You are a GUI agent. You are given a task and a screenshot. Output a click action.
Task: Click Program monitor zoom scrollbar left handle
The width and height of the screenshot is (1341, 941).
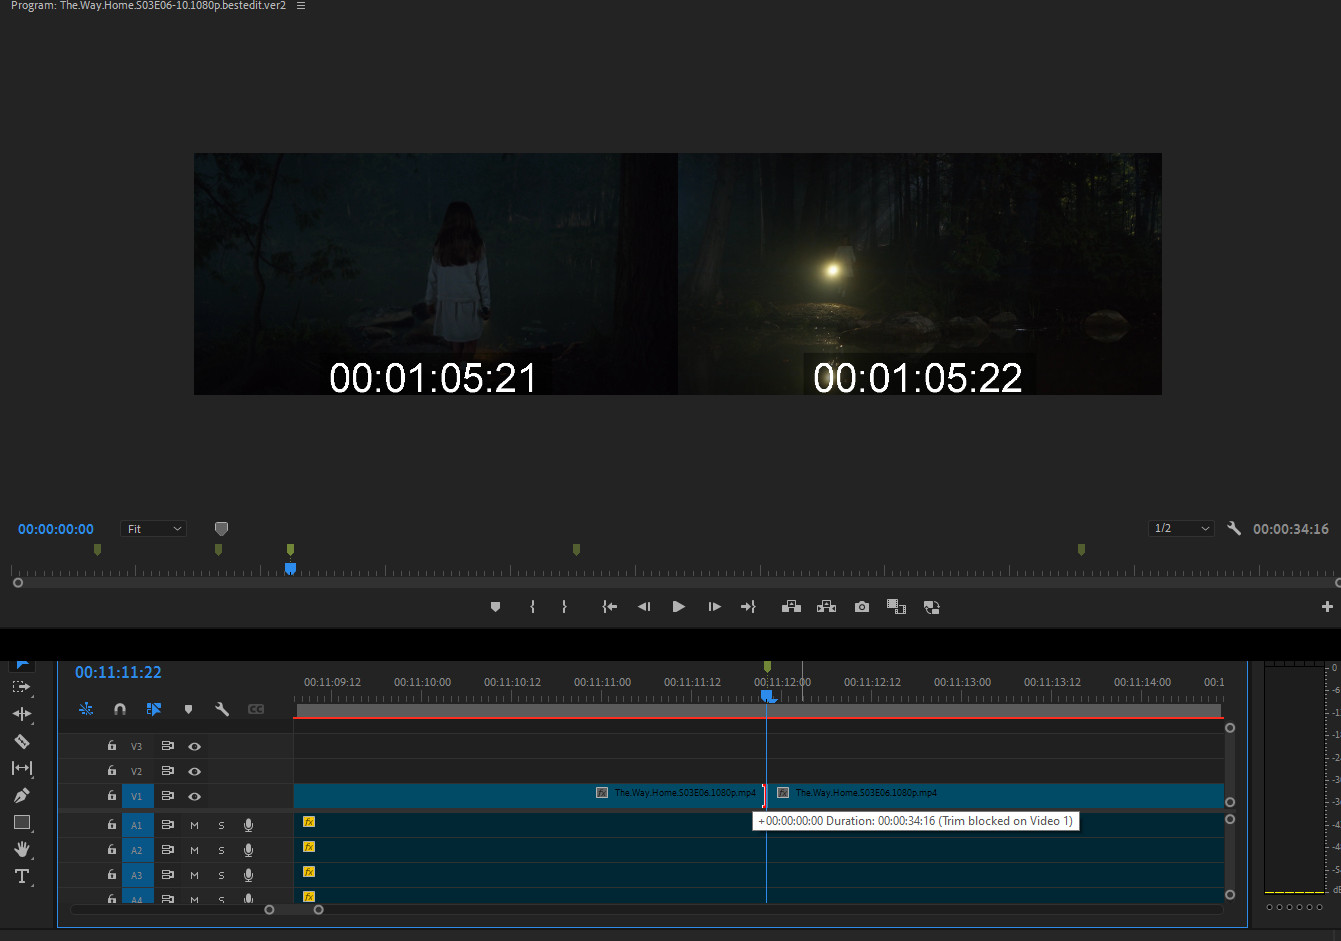coord(18,582)
